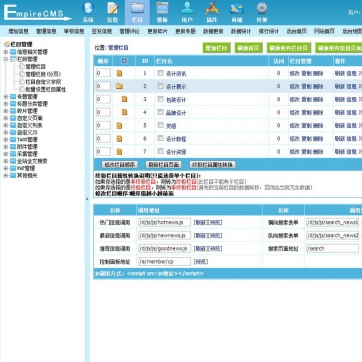
Task: Click the 修改栏目顺序 button
Action: 120,165
